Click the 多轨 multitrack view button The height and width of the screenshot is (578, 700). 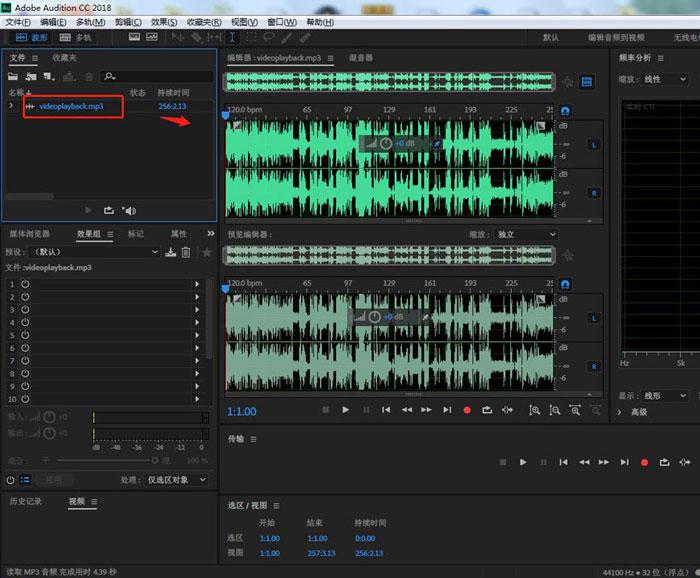(76, 37)
